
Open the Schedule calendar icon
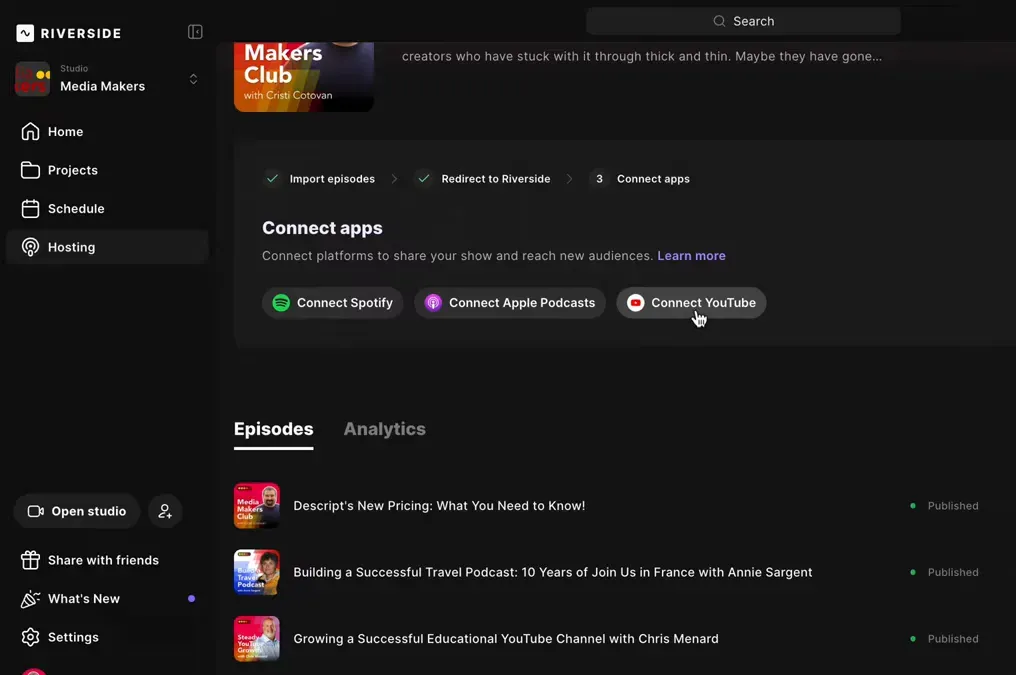coord(31,208)
